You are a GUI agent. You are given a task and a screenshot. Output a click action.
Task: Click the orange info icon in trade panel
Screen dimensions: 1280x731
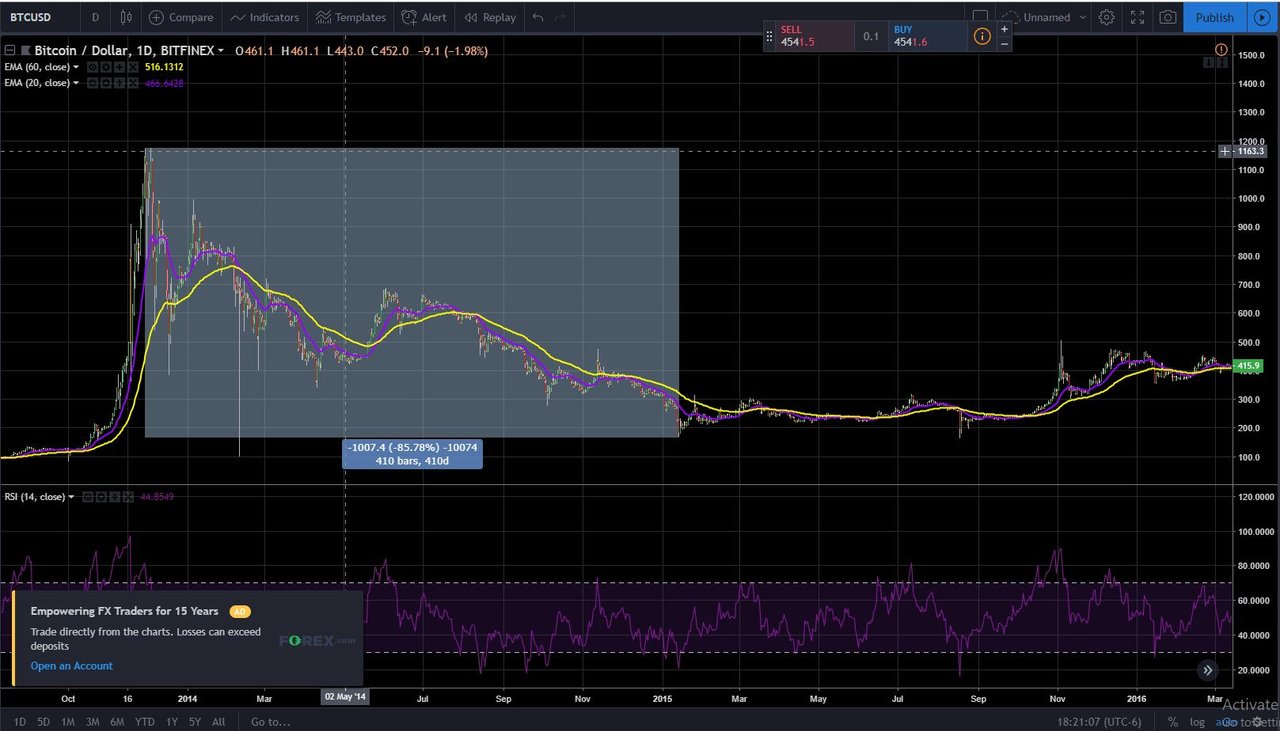(x=982, y=36)
